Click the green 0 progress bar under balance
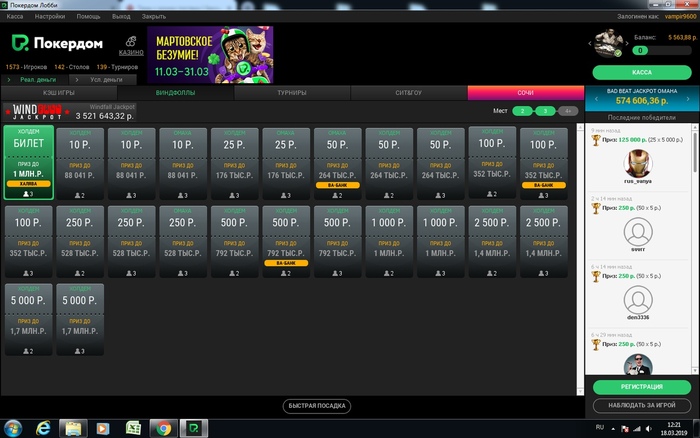The width and height of the screenshot is (700, 438). point(662,50)
